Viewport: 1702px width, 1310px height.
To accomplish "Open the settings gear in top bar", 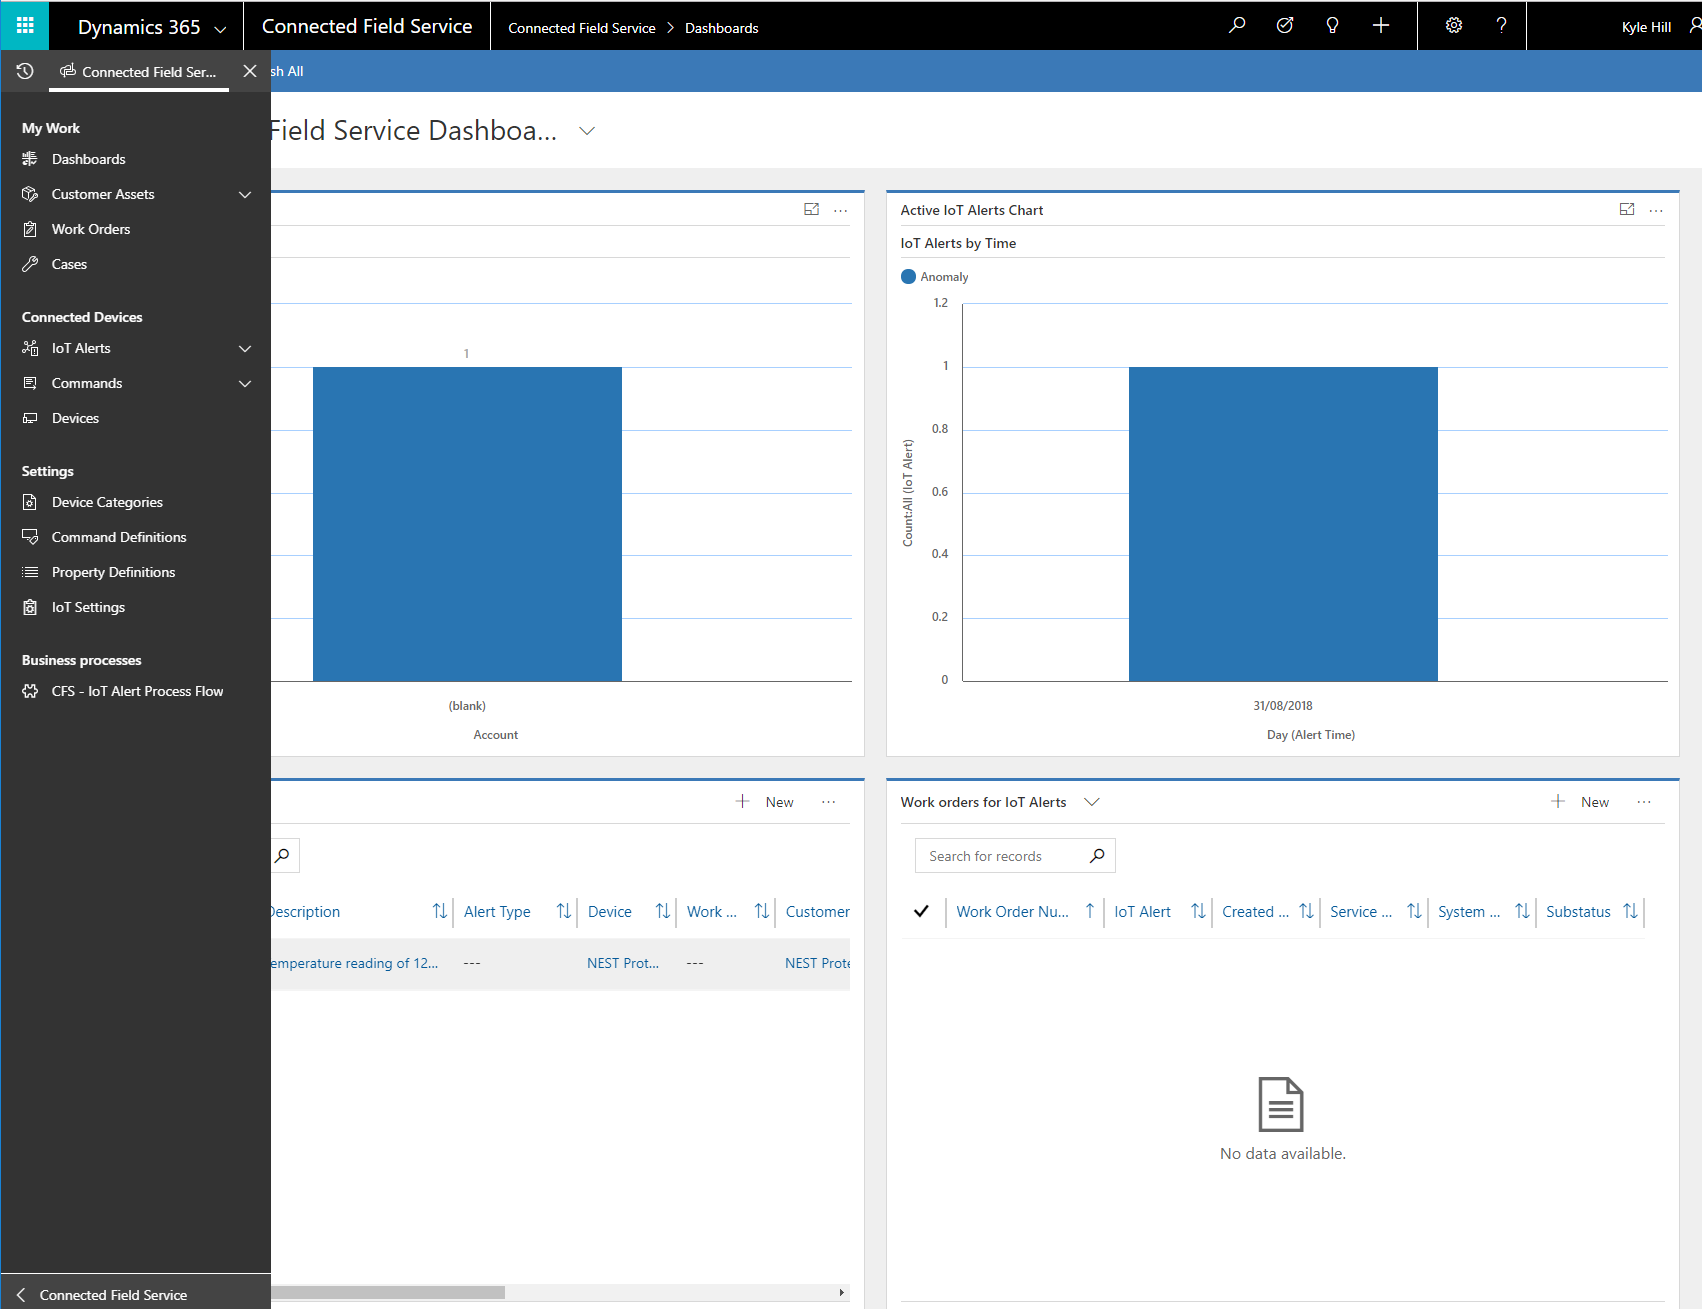I will (x=1454, y=26).
